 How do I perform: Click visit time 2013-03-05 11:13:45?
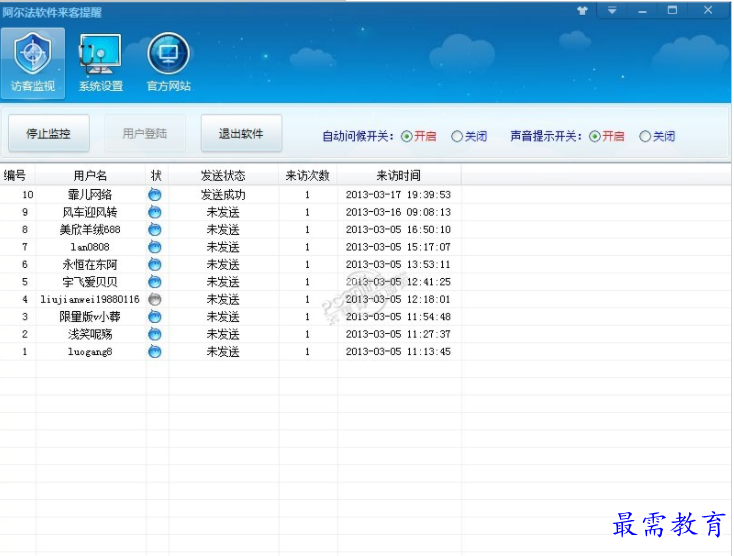pyautogui.click(x=398, y=351)
